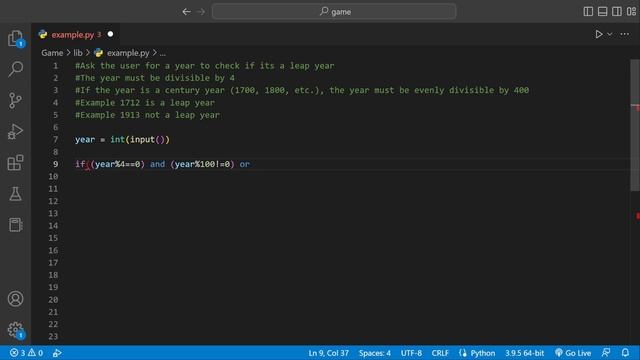Click example.py in the breadcrumb
This screenshot has width=640, height=360.
coord(128,53)
